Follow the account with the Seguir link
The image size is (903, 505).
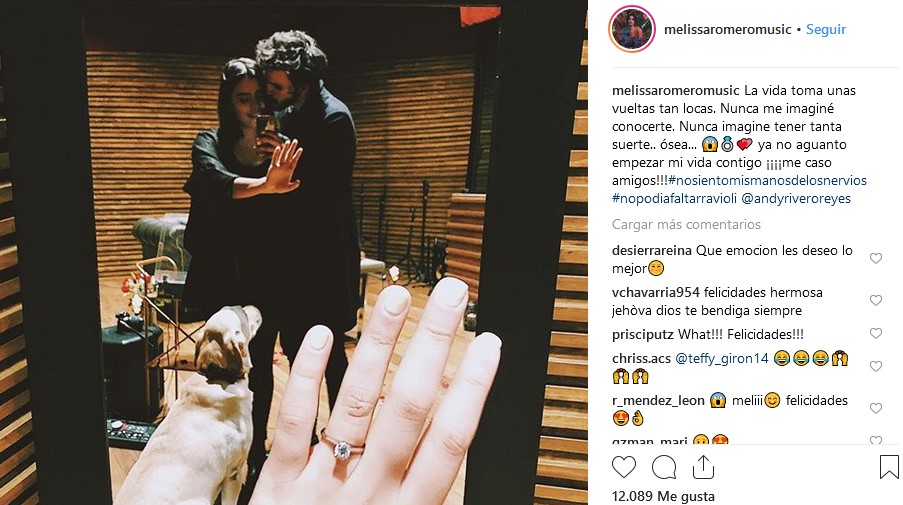[826, 29]
